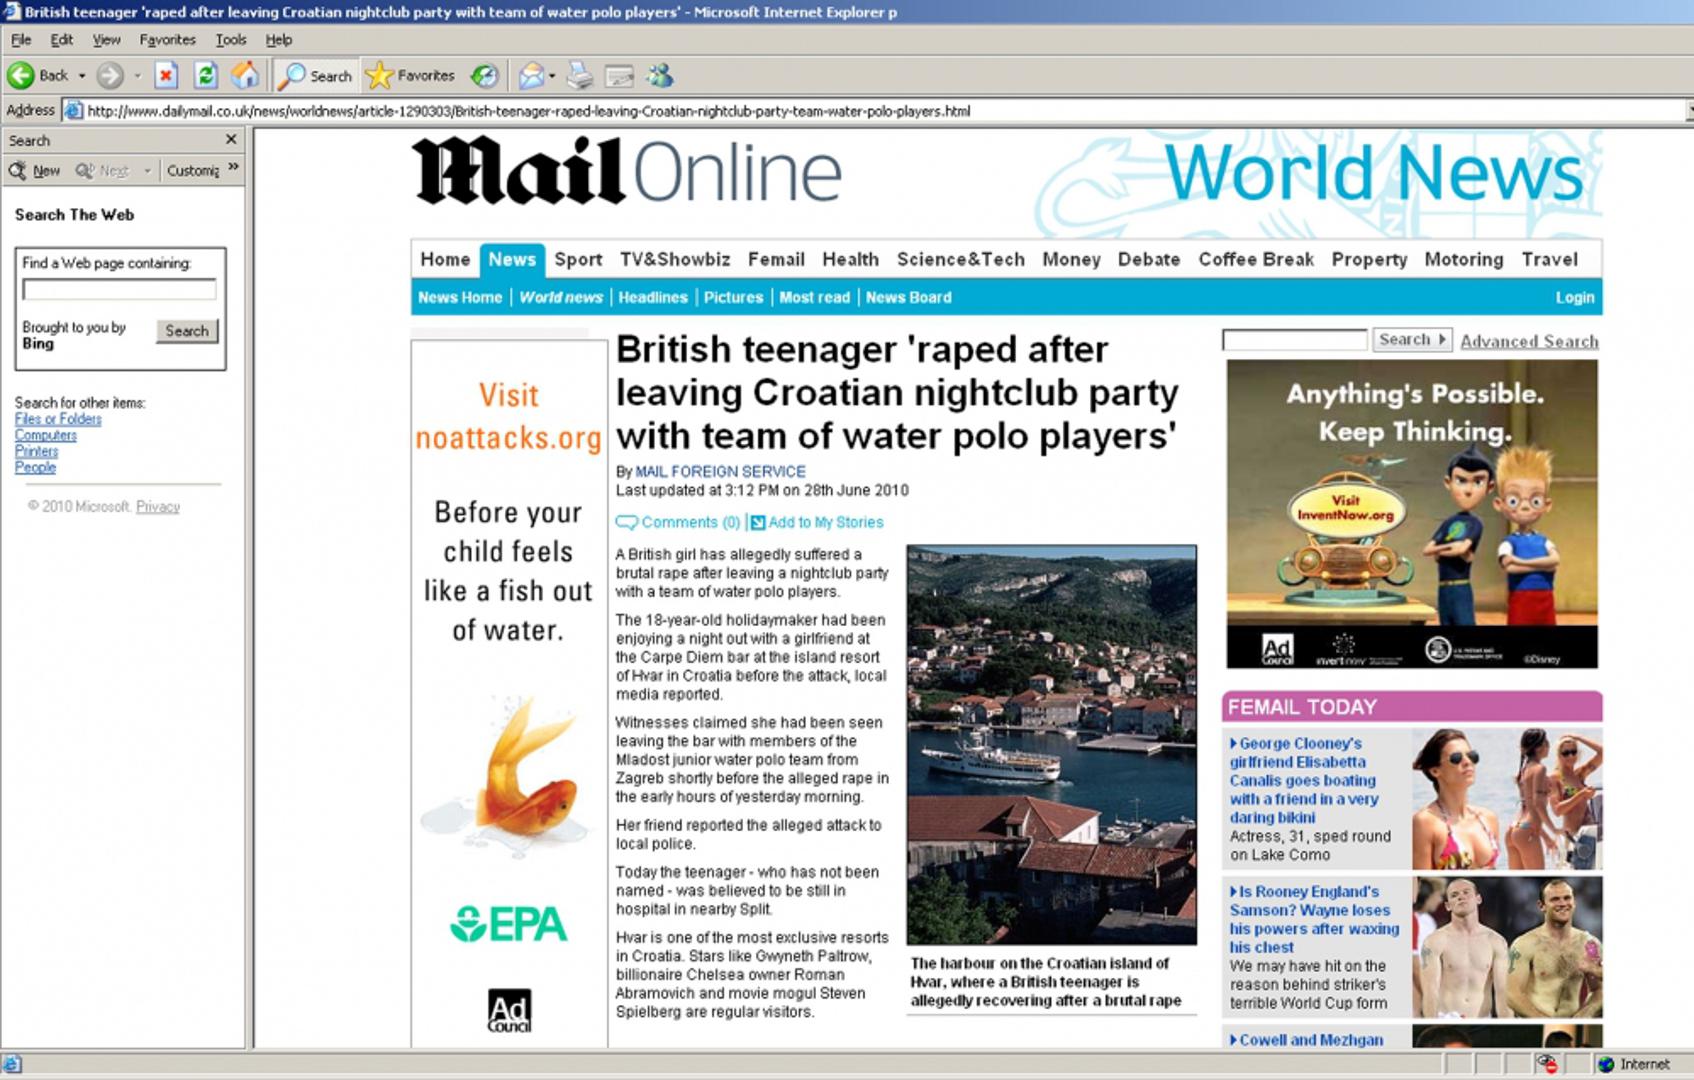Screen dimensions: 1694x1080
Task: Close the Search side panel
Action: [231, 140]
